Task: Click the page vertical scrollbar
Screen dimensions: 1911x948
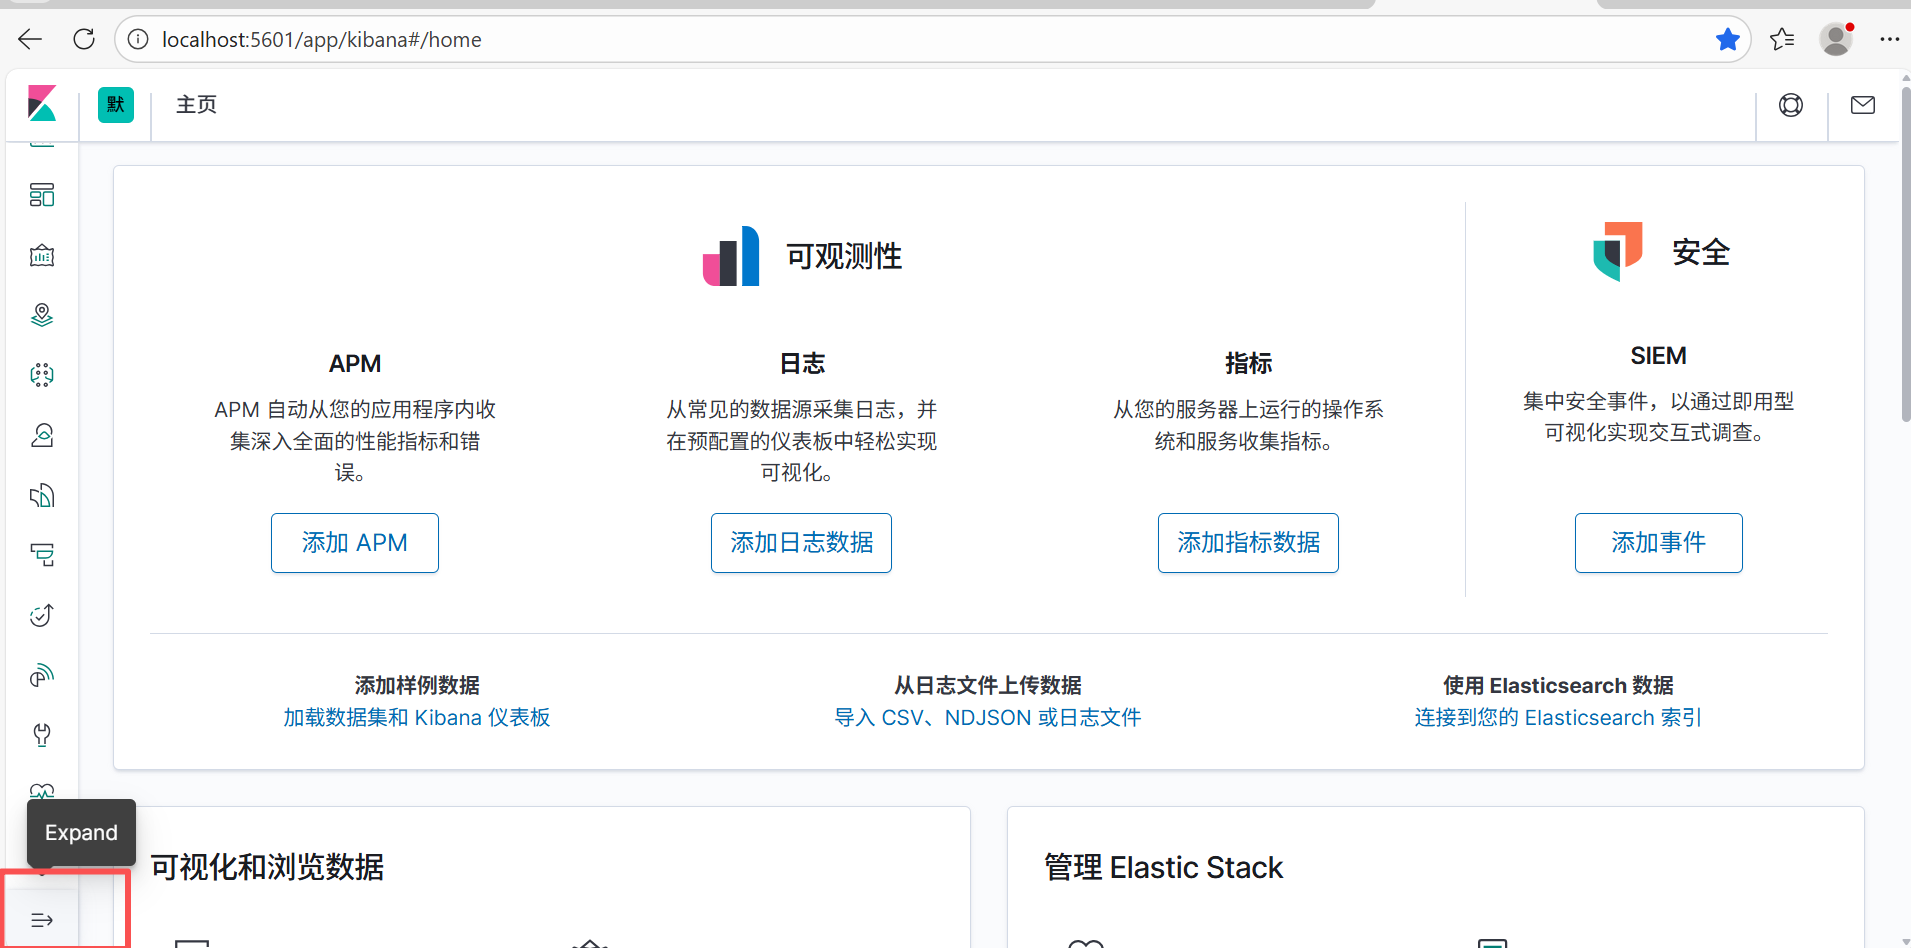Action: tap(1904, 255)
